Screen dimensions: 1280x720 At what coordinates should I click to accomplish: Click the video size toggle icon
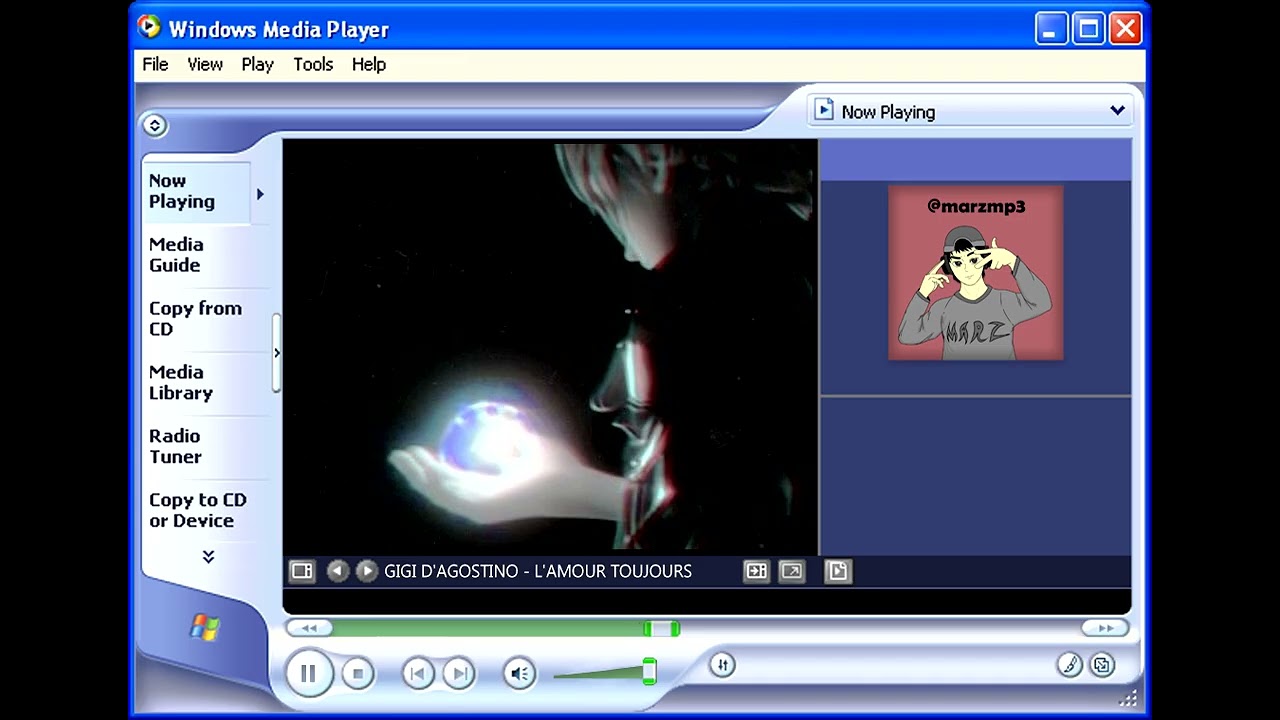[x=756, y=571]
